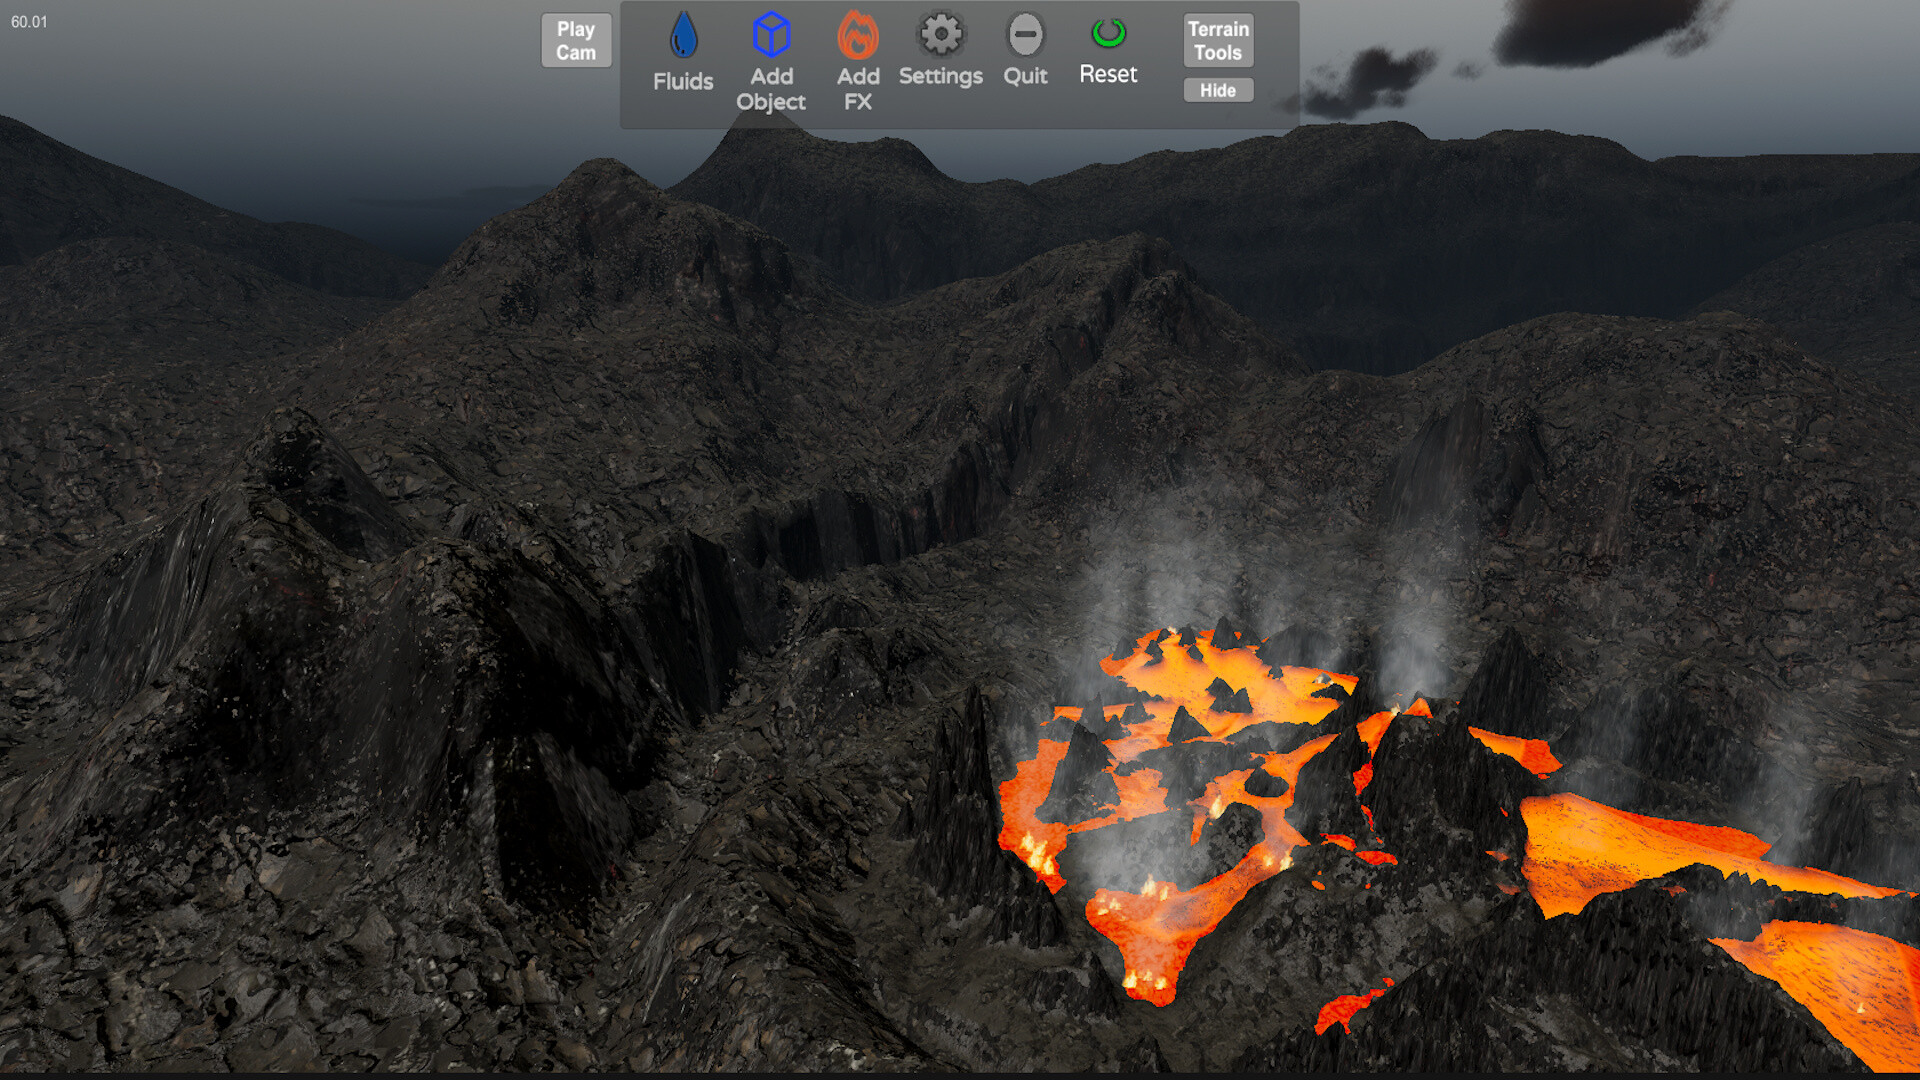Image resolution: width=1920 pixels, height=1080 pixels.
Task: Open the Terrain Tools panel
Action: [x=1217, y=40]
